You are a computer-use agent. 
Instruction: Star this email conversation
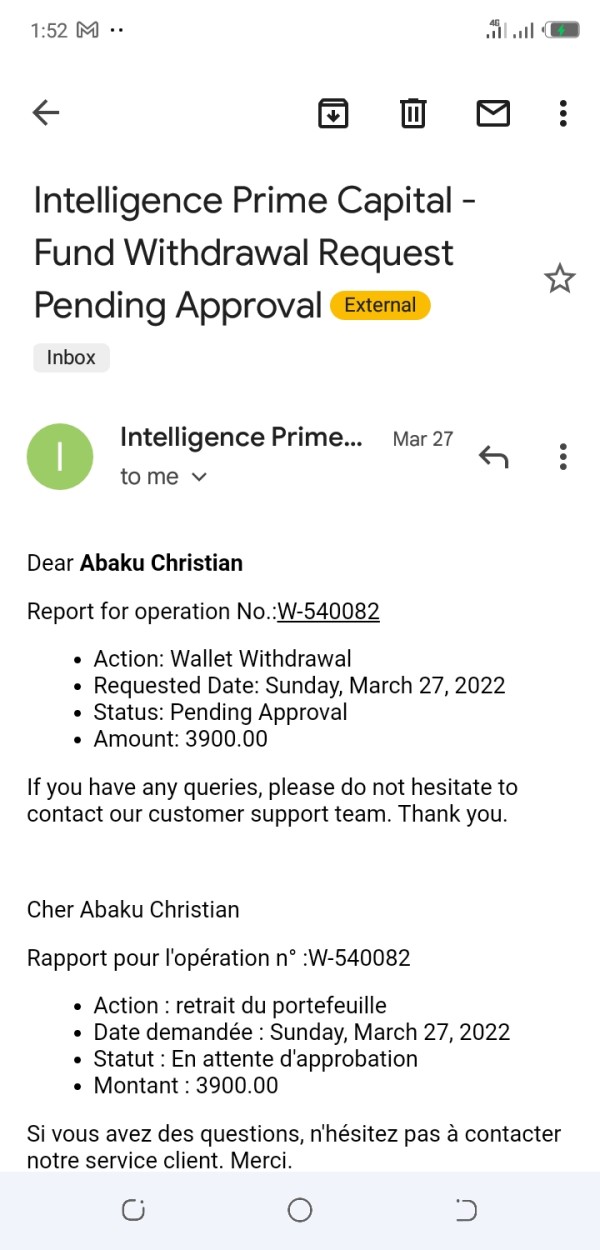[560, 279]
